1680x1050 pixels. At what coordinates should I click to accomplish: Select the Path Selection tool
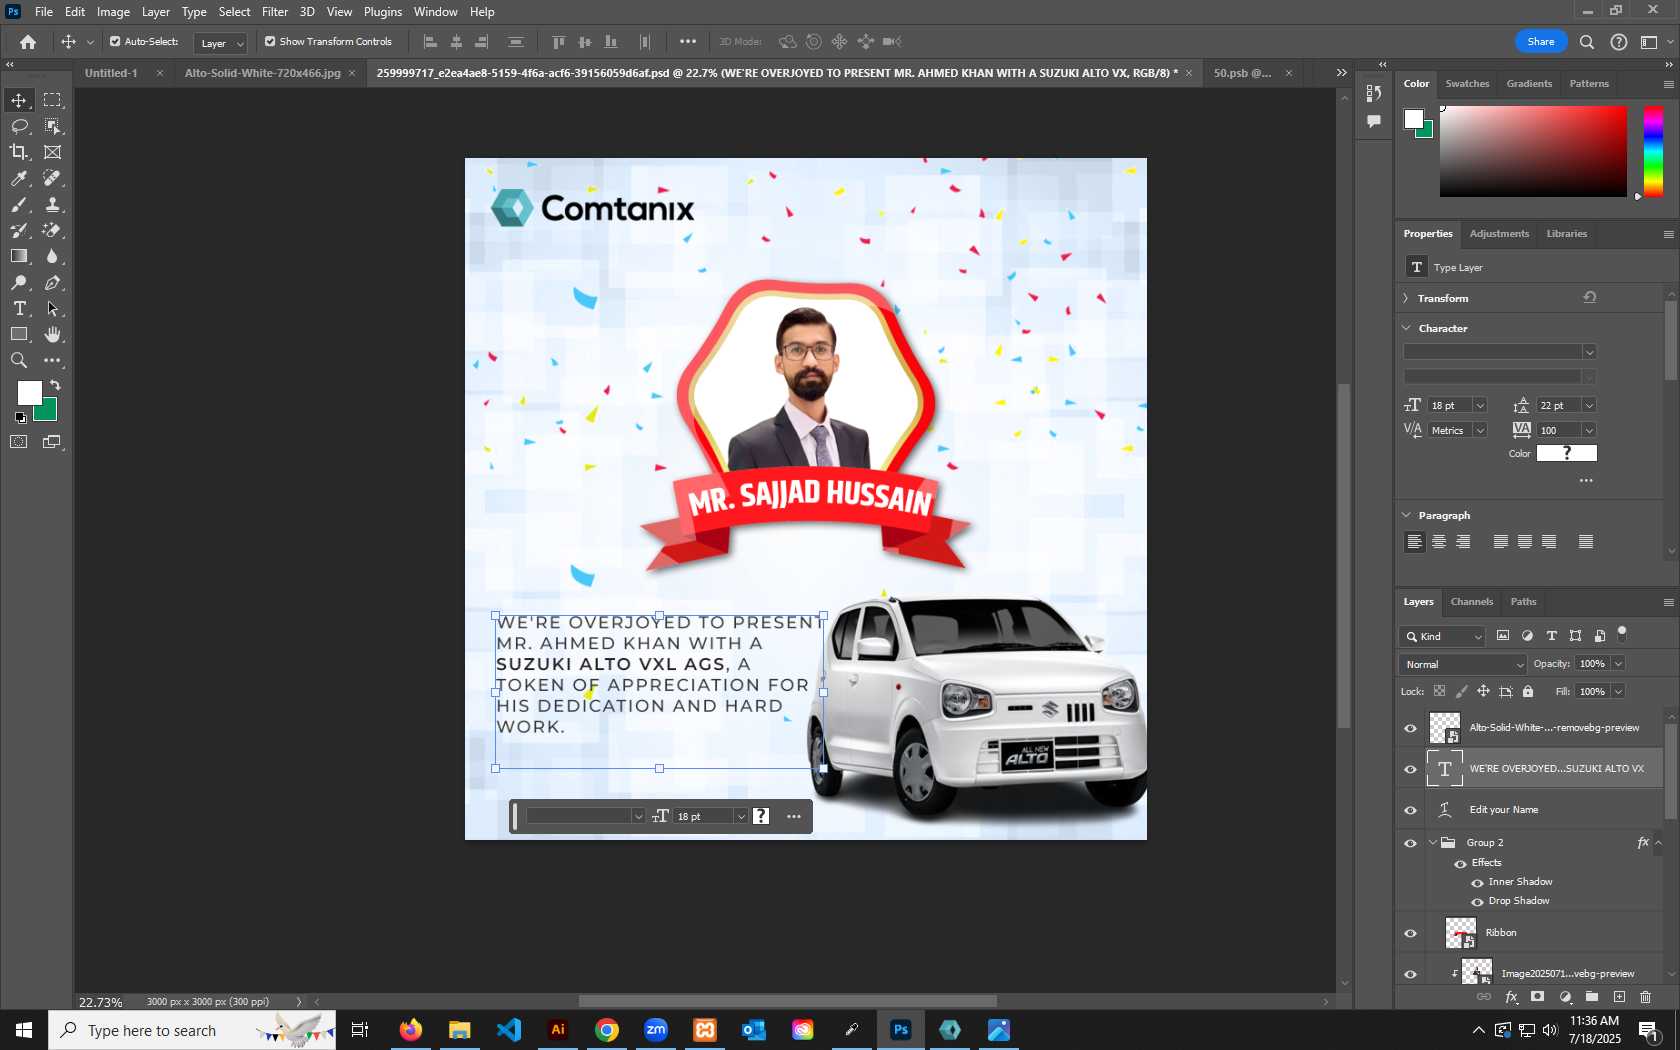(52, 308)
